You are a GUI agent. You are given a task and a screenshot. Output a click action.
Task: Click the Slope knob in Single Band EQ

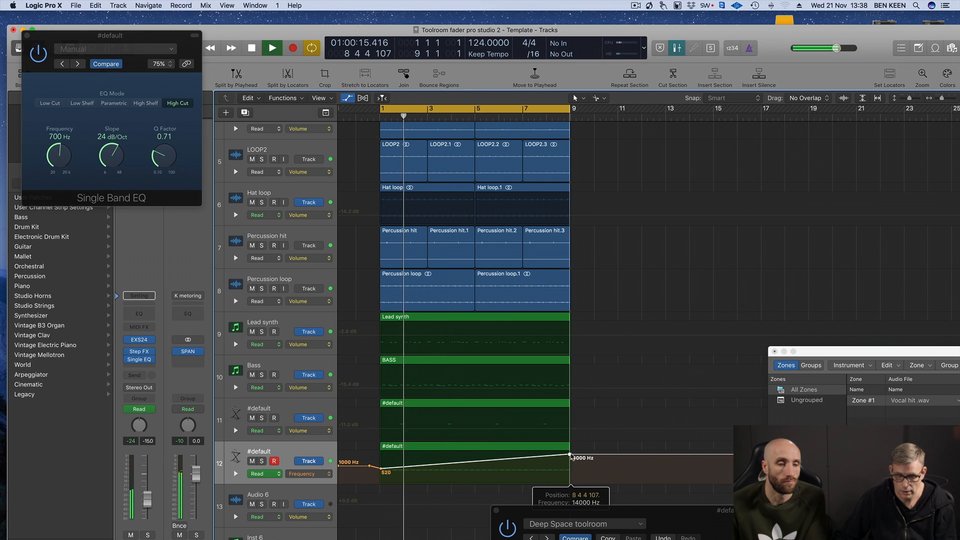click(x=111, y=156)
